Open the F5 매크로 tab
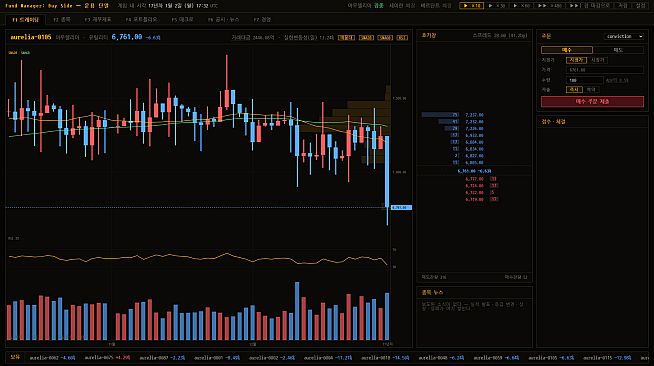 [182, 20]
